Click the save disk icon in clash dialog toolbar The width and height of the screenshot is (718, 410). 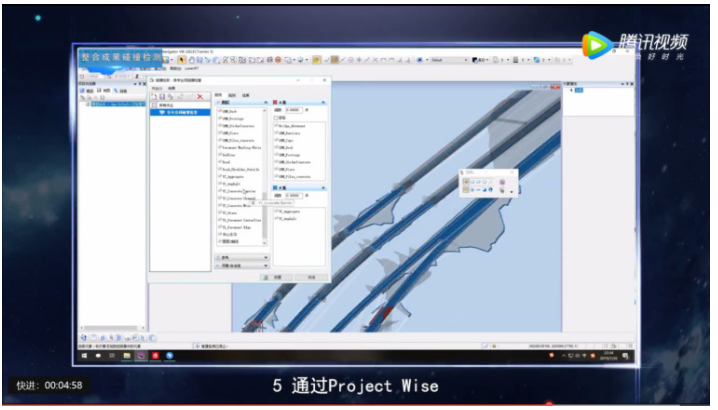[162, 97]
